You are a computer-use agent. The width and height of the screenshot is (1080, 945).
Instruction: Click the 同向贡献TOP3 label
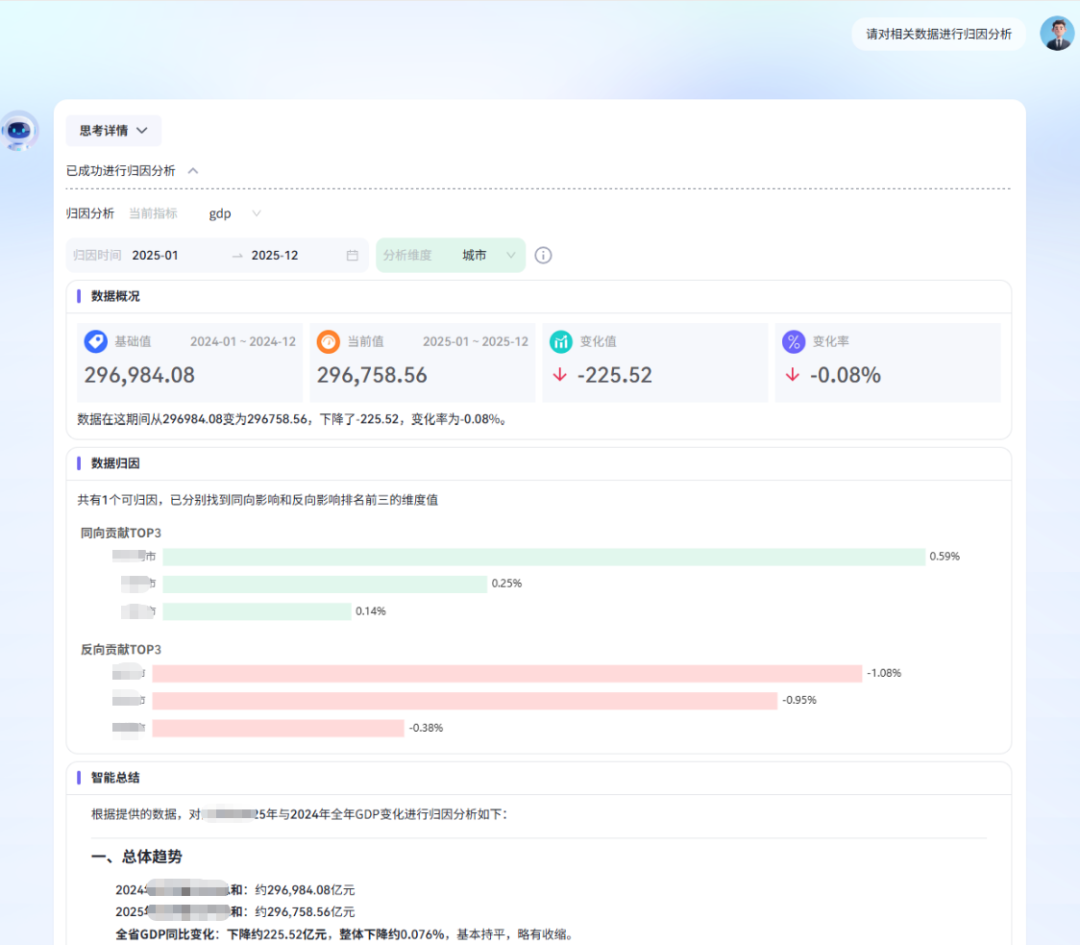tap(121, 533)
